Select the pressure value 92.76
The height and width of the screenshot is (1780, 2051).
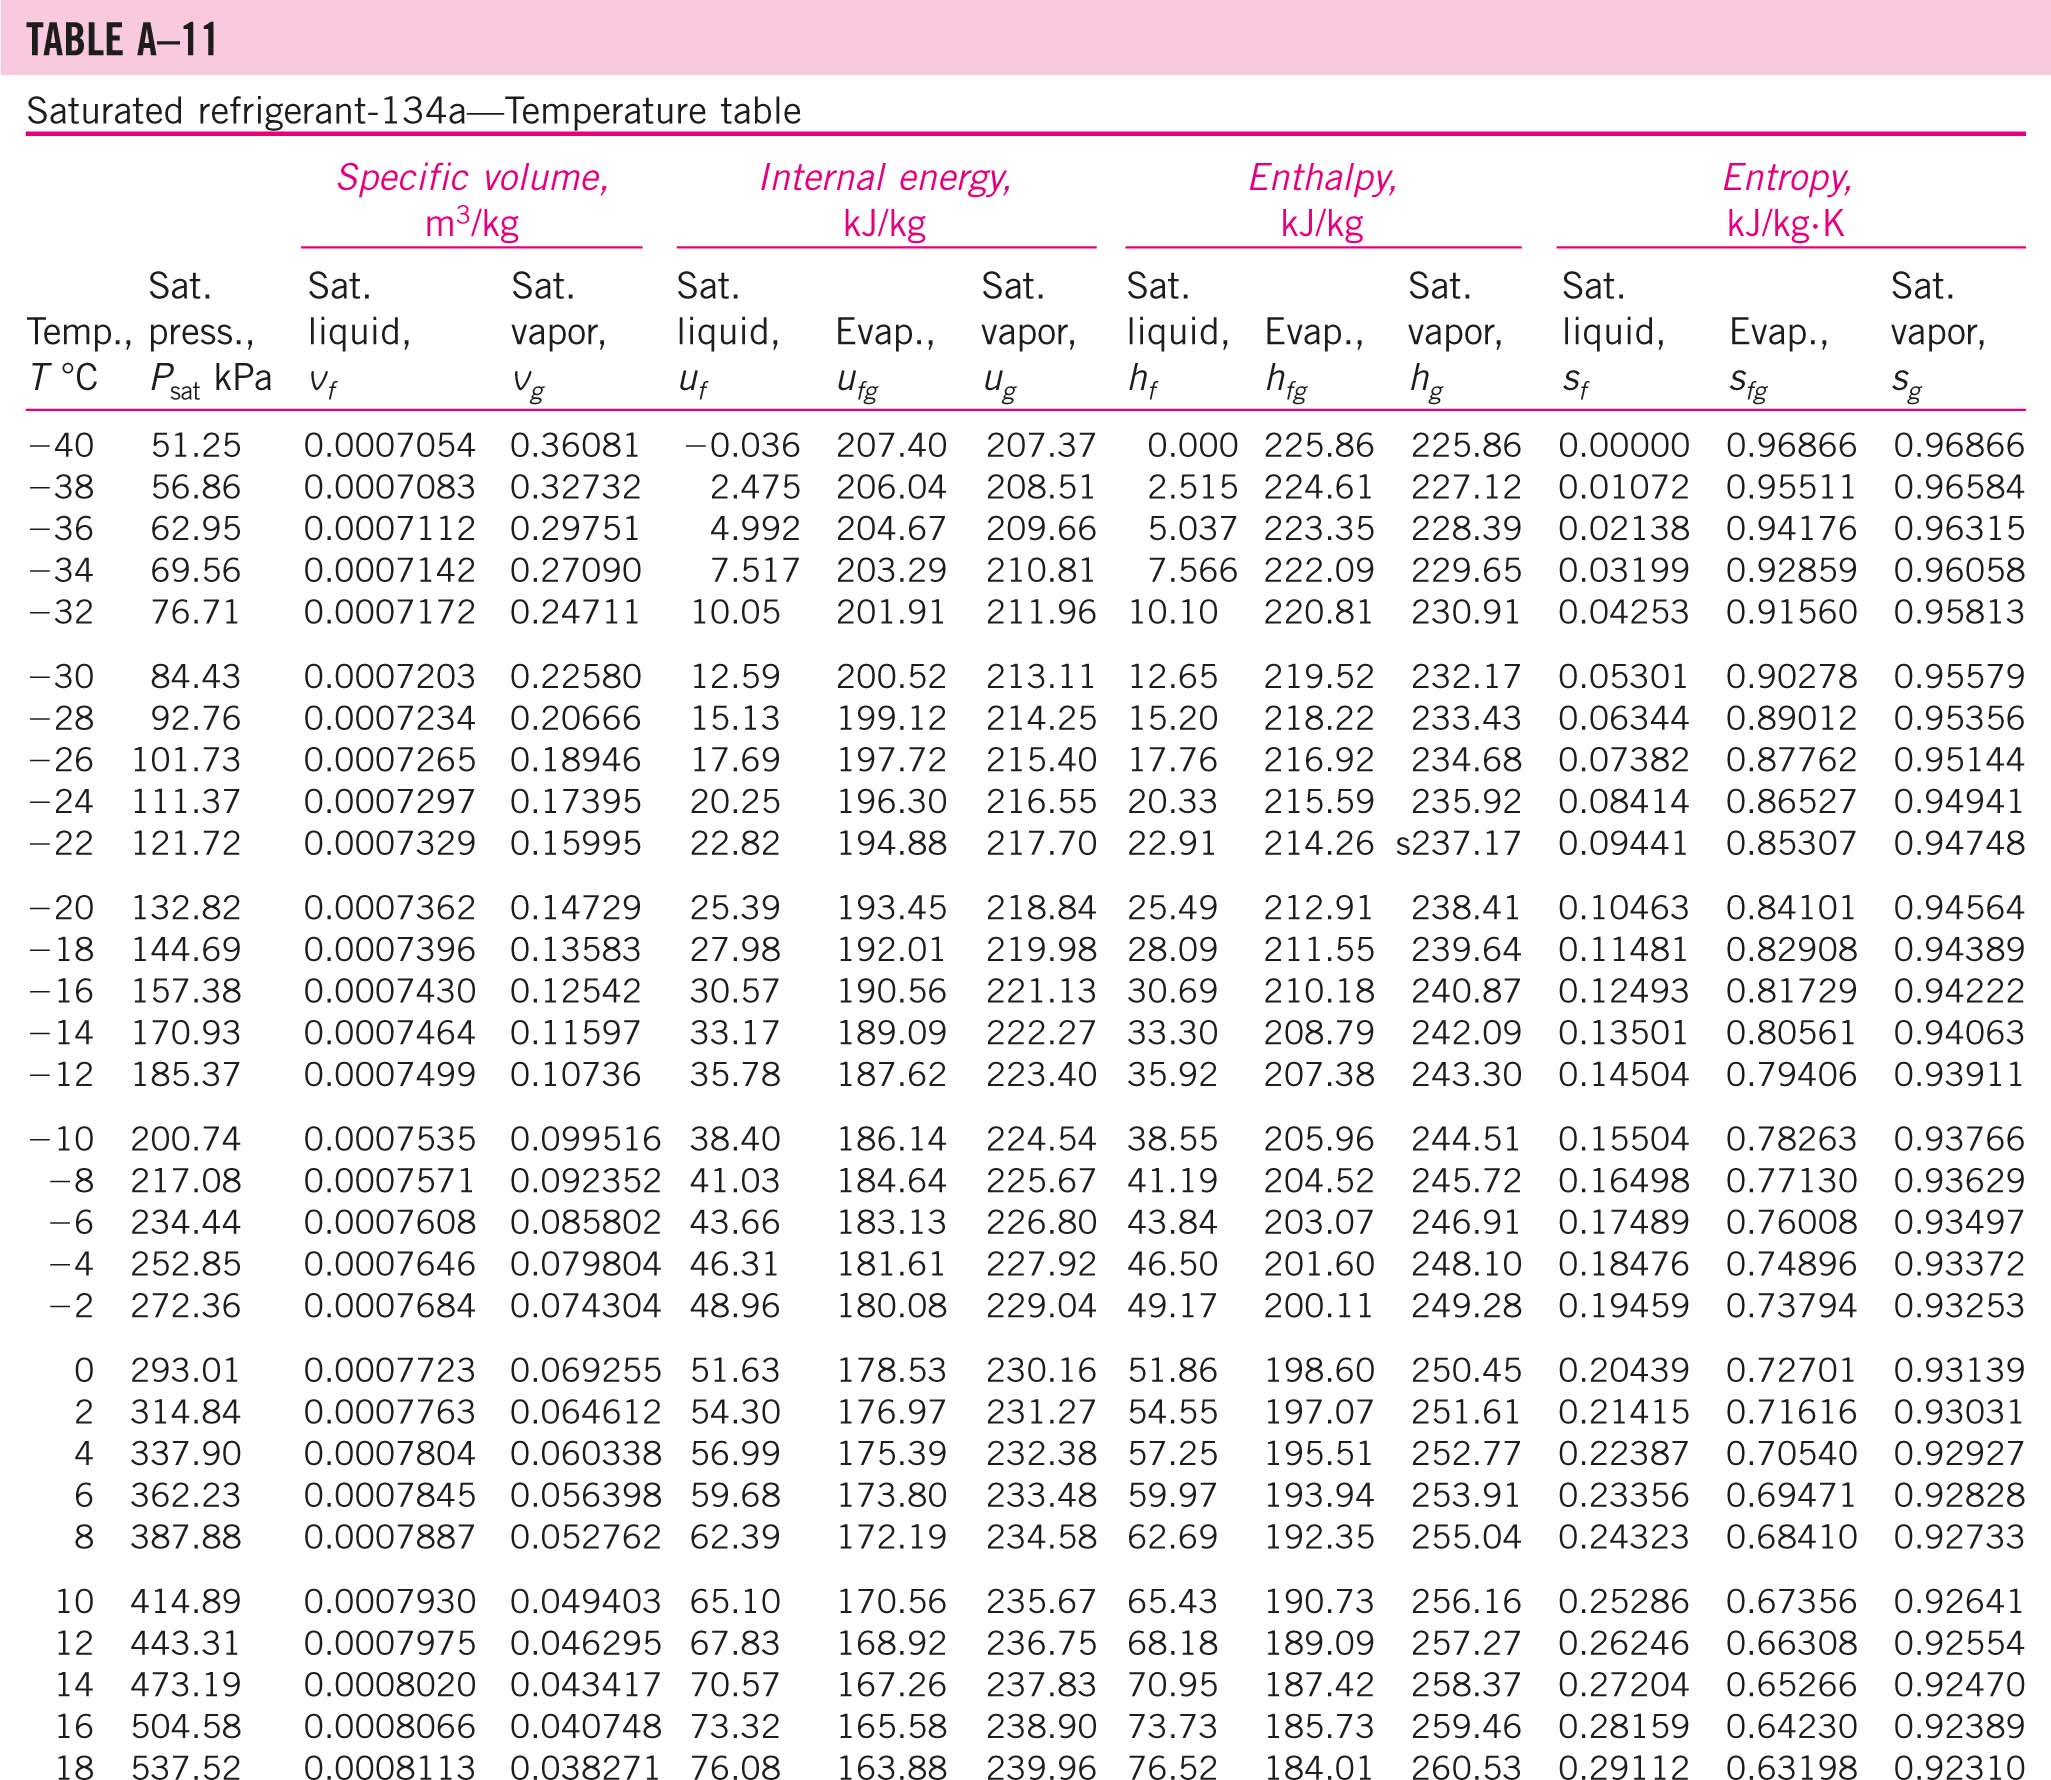click(196, 719)
